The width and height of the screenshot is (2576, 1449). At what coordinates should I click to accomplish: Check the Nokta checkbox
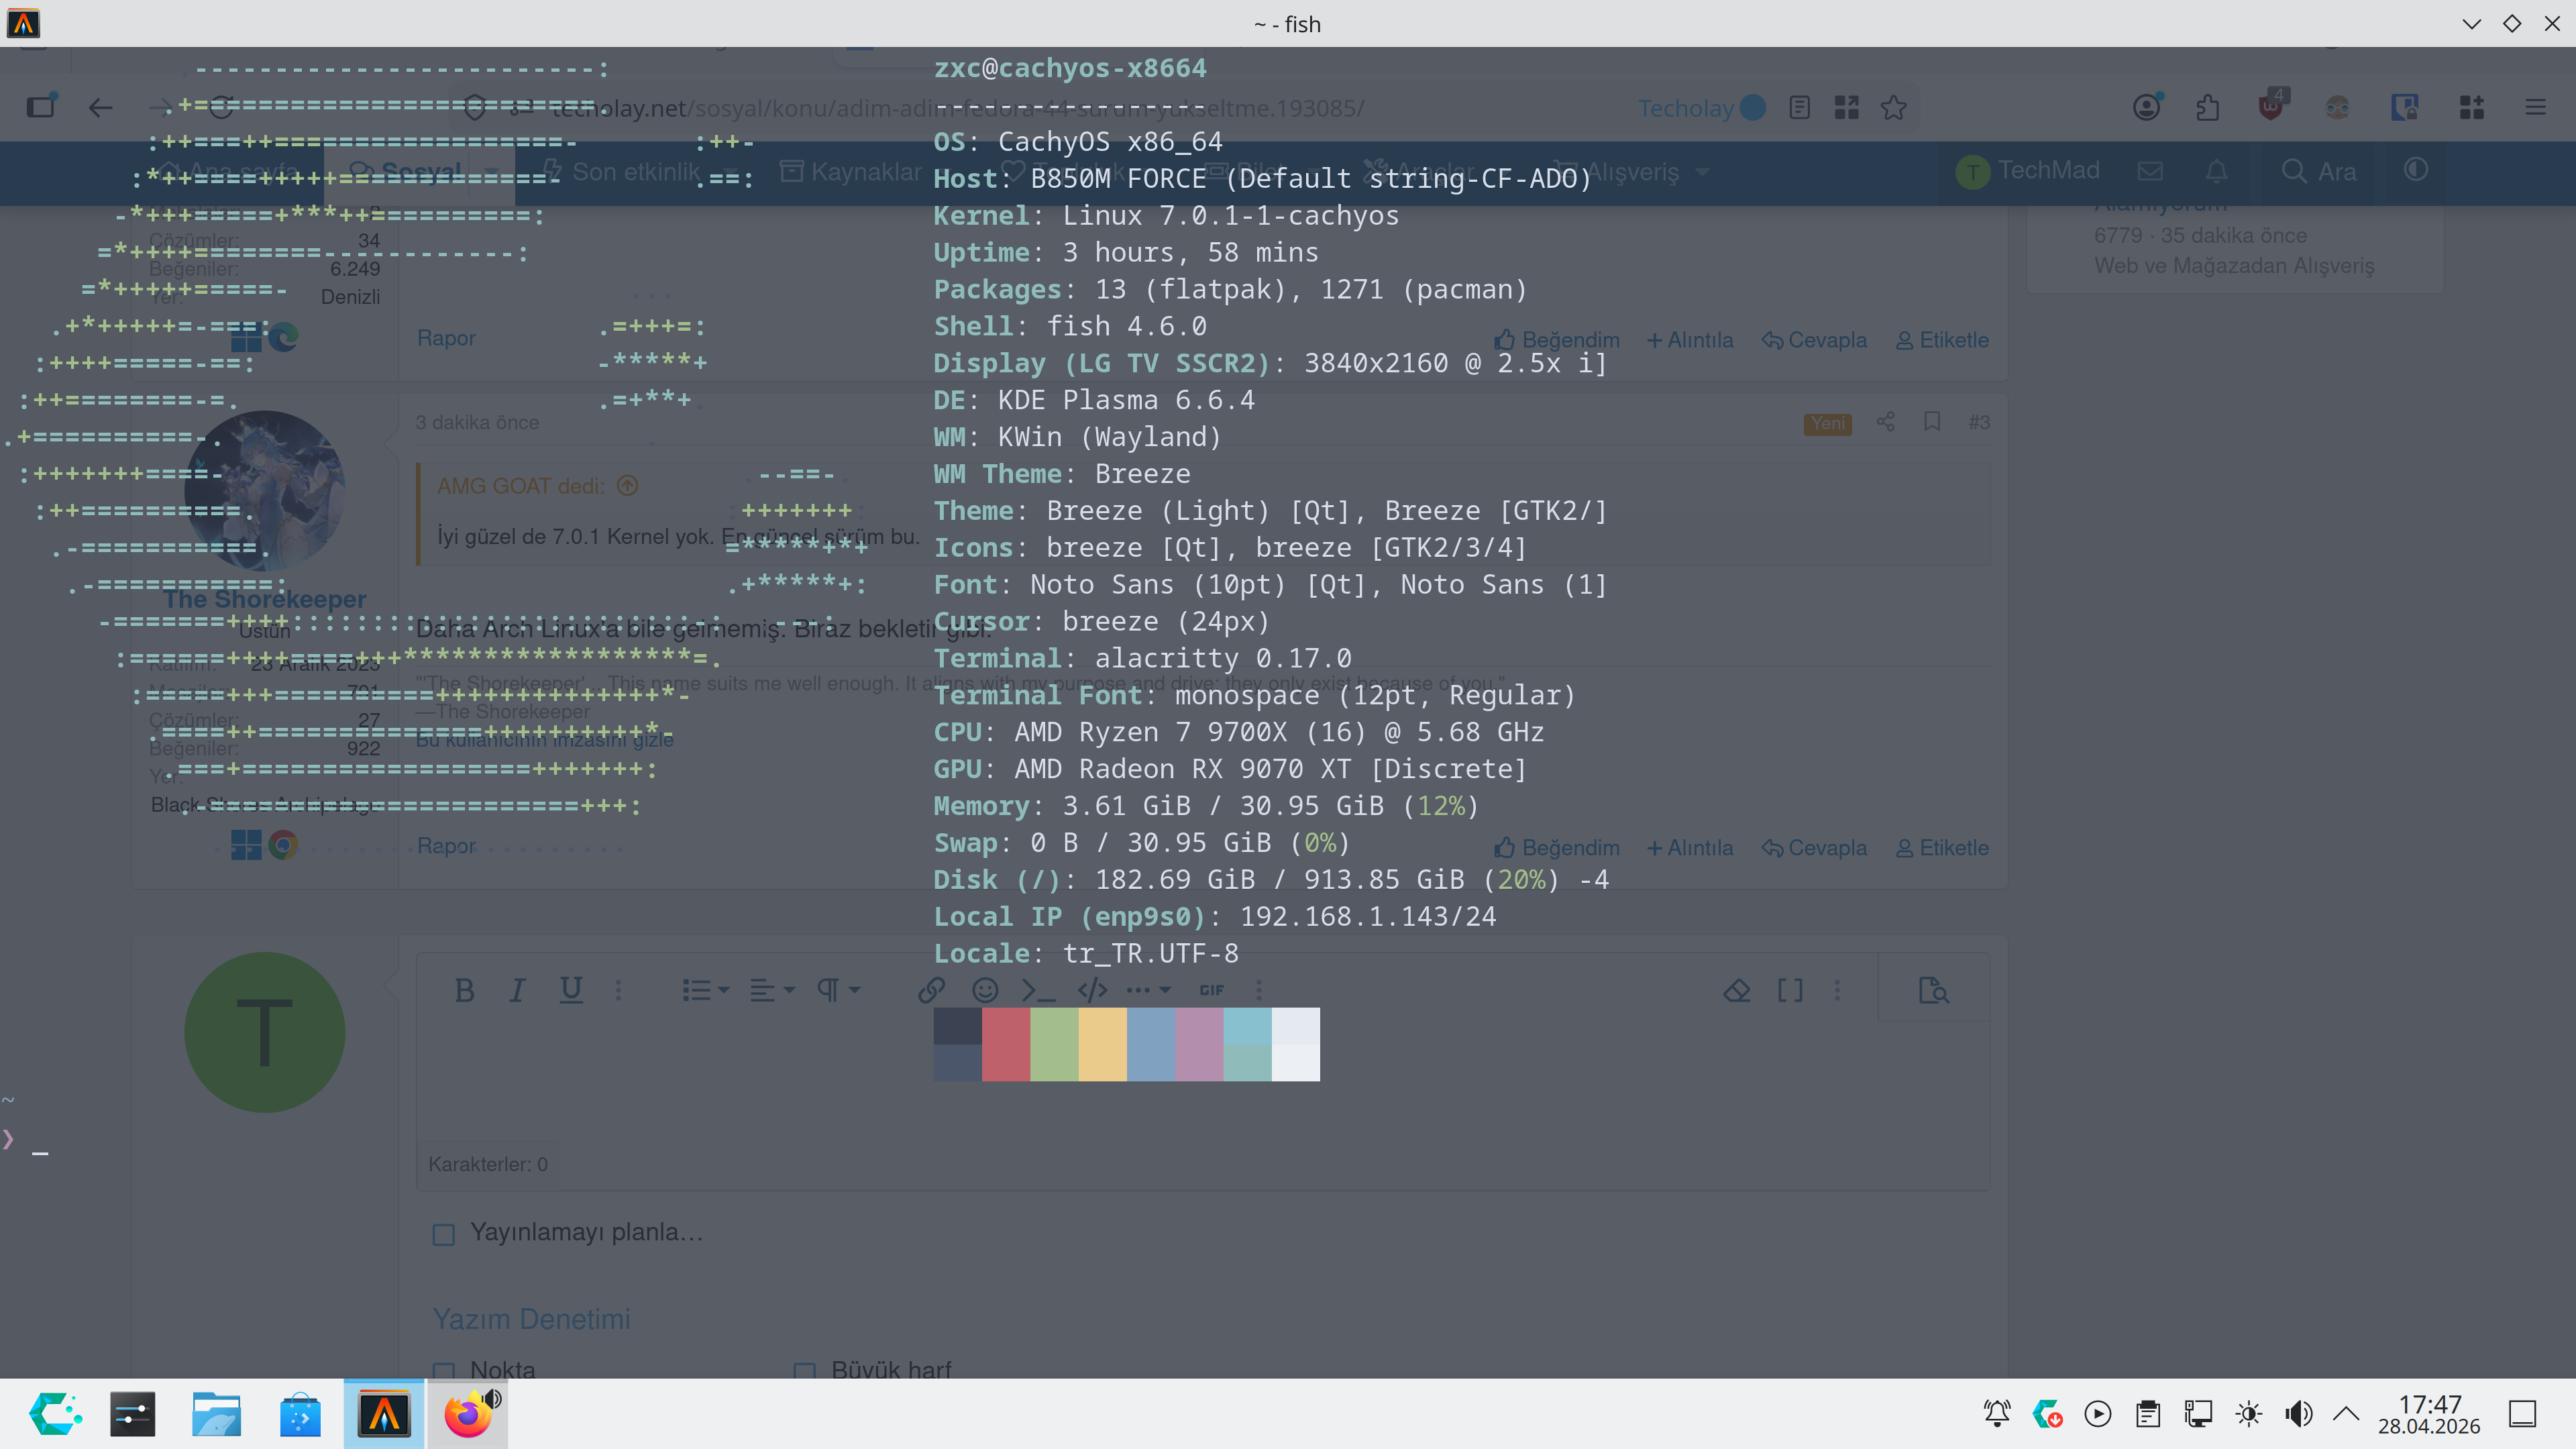click(443, 1371)
